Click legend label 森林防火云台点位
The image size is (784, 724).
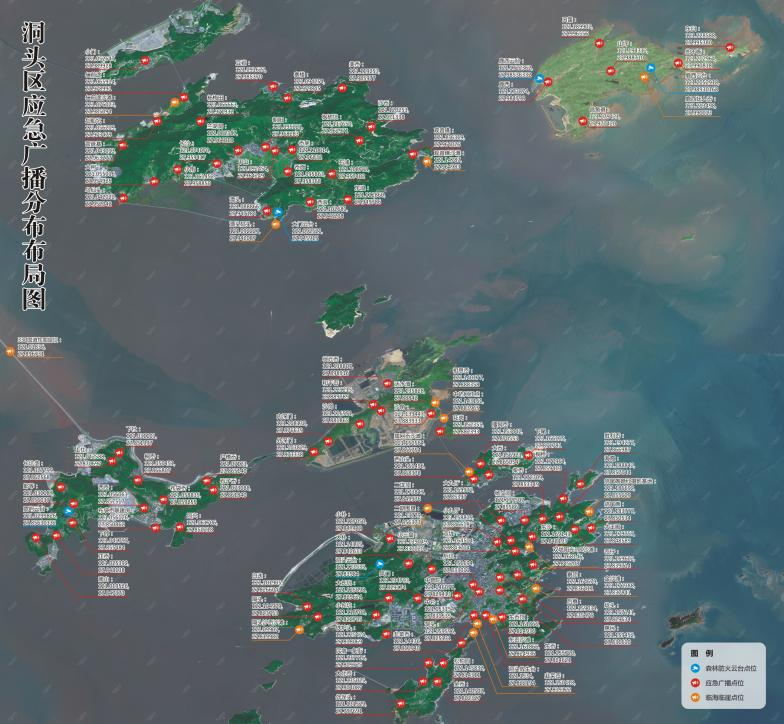pyautogui.click(x=731, y=668)
